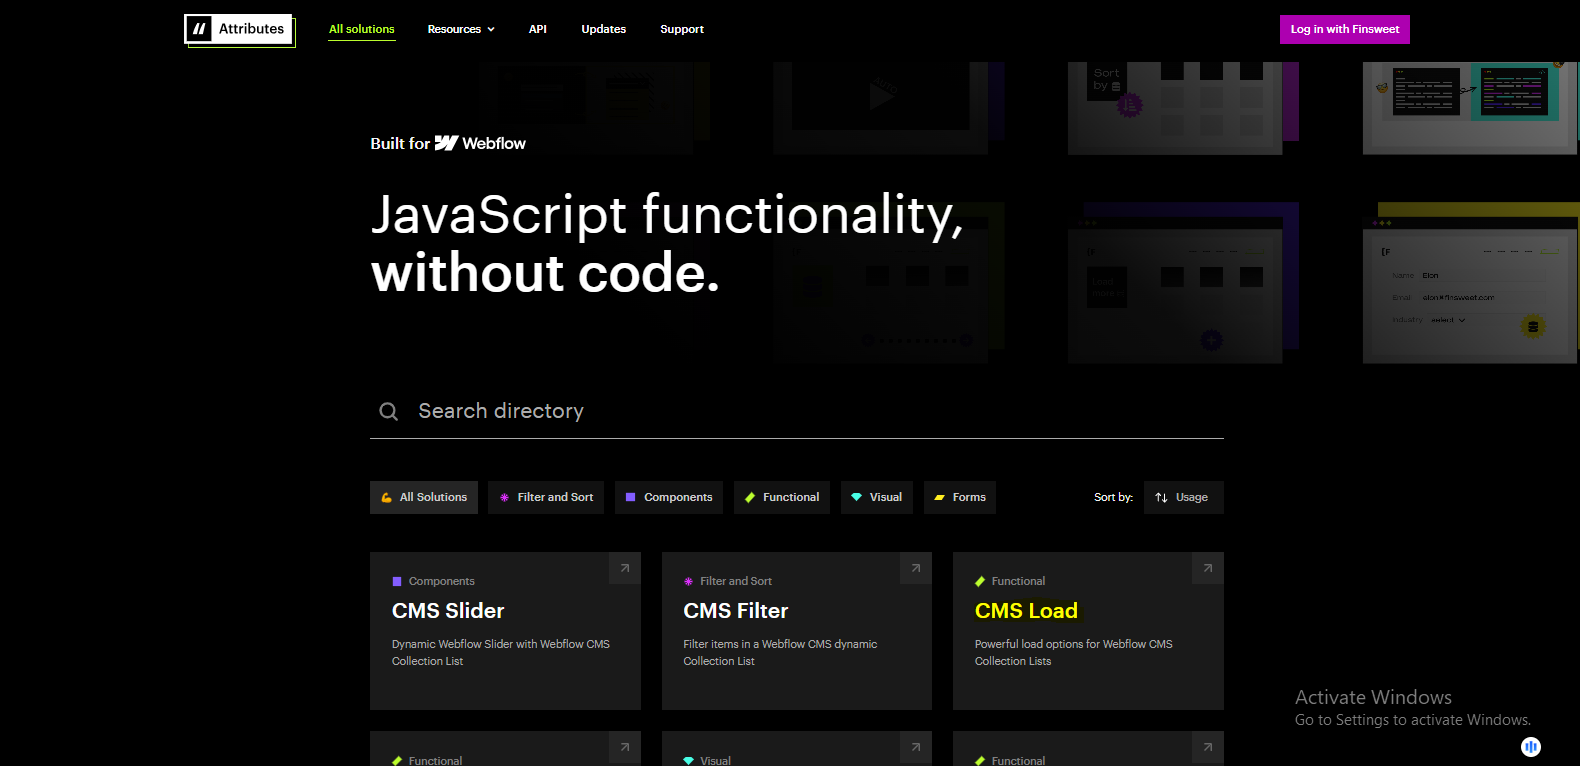Click the Webflow logo in the hero
The height and width of the screenshot is (766, 1580).
point(480,143)
